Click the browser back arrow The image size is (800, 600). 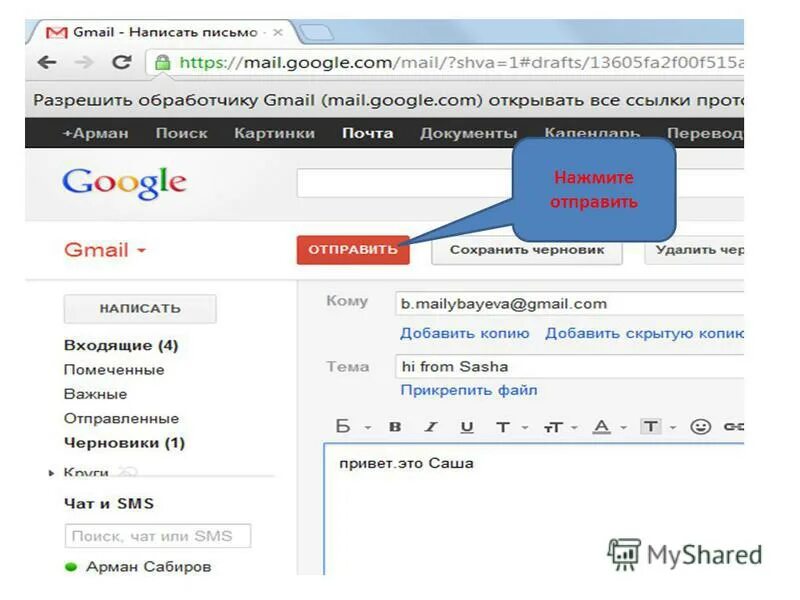pos(47,62)
